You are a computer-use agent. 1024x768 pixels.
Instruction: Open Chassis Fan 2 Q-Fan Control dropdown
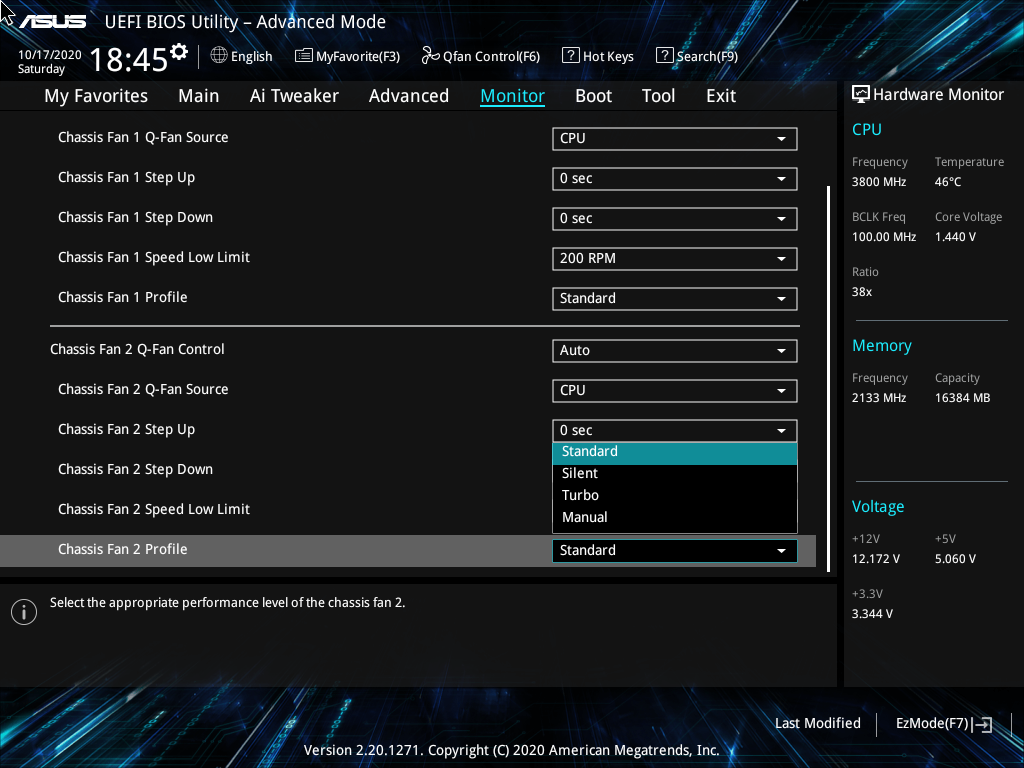tap(675, 351)
